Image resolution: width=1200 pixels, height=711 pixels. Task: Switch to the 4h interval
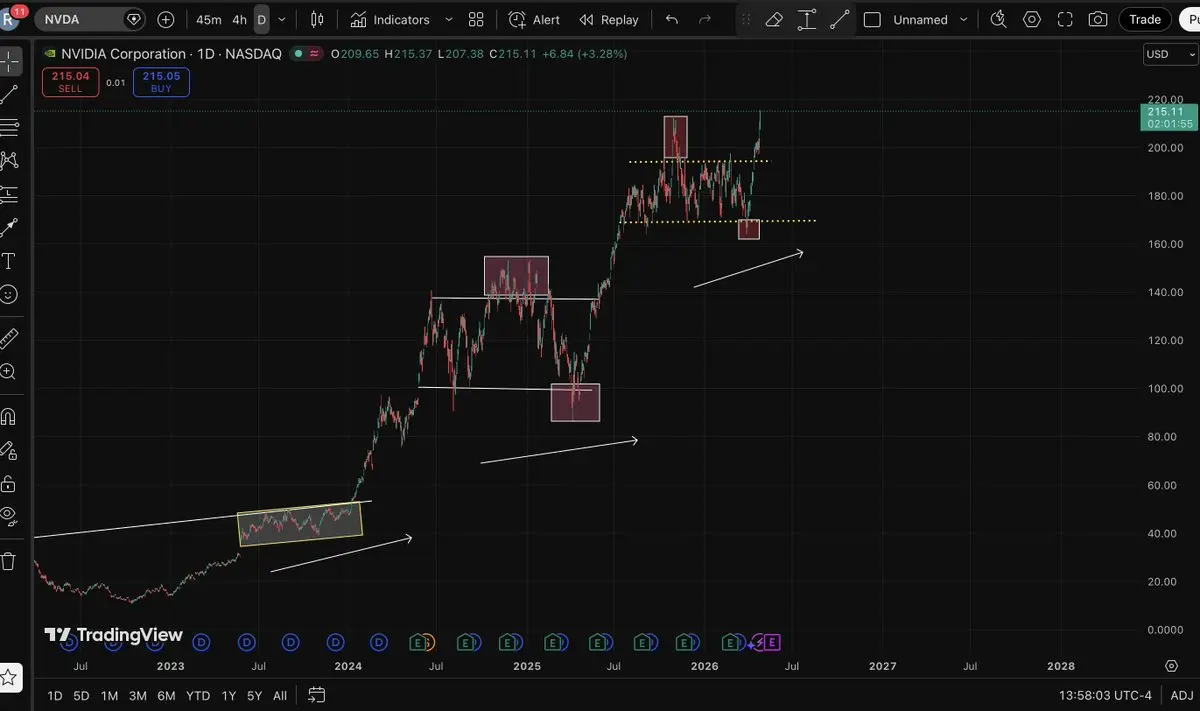pyautogui.click(x=239, y=19)
